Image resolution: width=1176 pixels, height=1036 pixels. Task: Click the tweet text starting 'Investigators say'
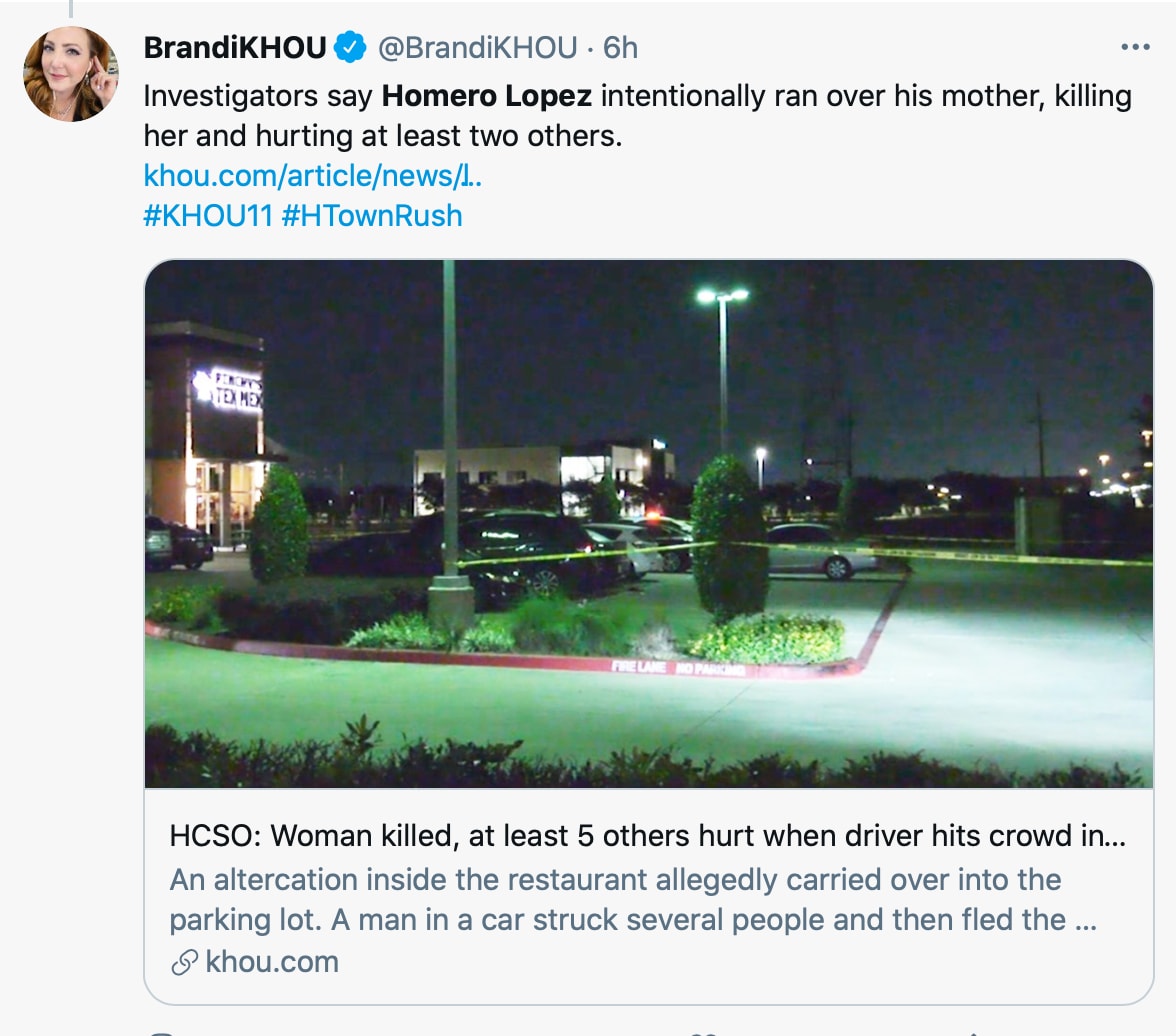[x=260, y=97]
